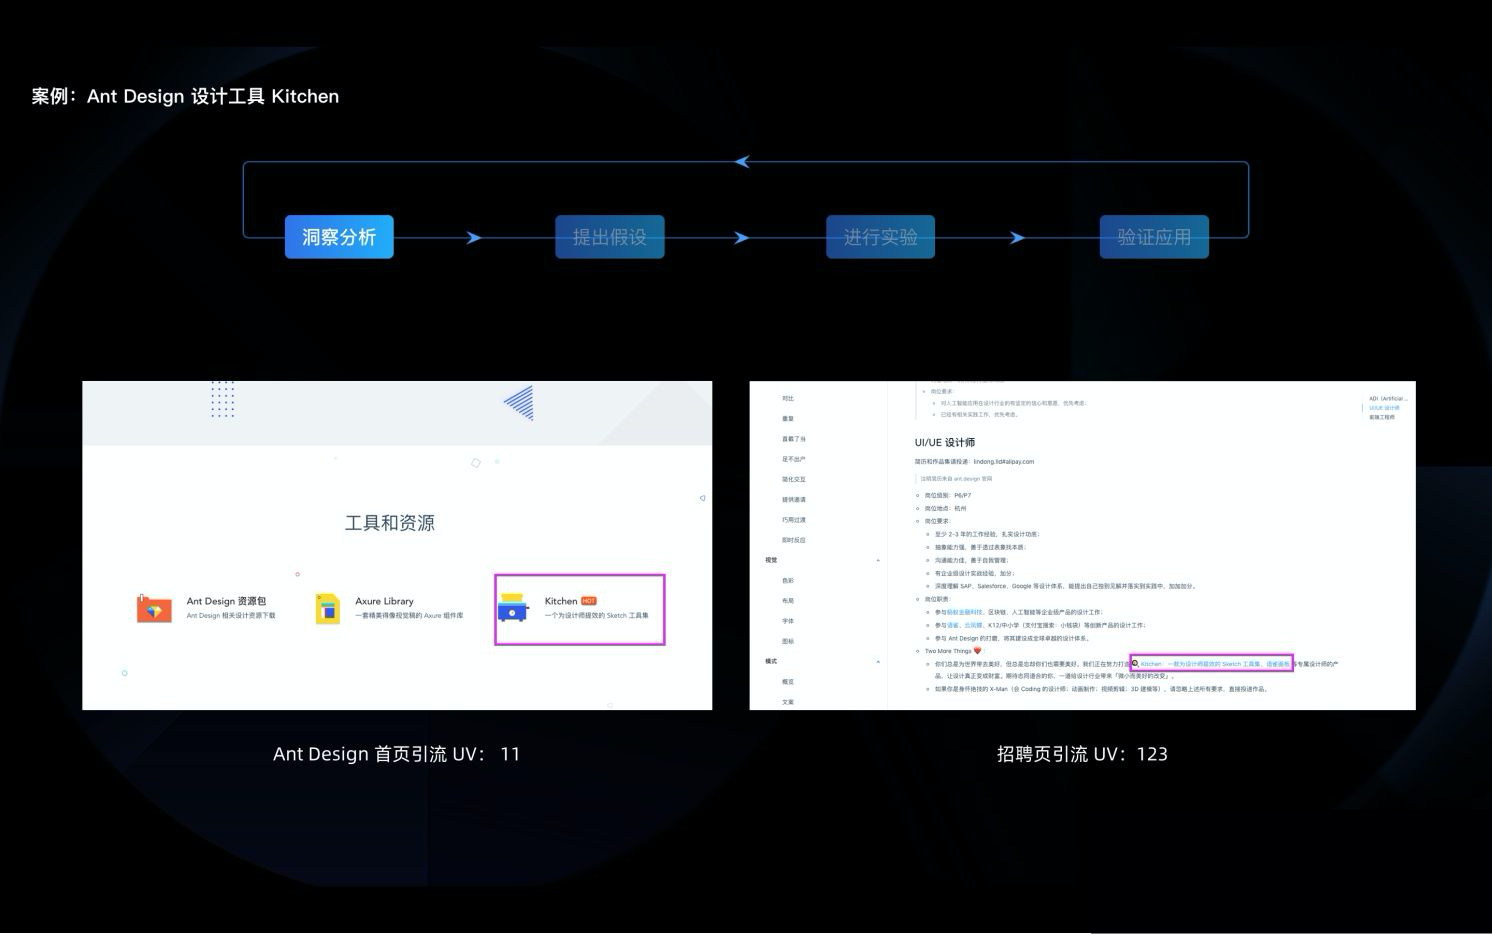The image size is (1492, 934).
Task: Click the 'Two More Things' bullet text
Action: (x=948, y=651)
